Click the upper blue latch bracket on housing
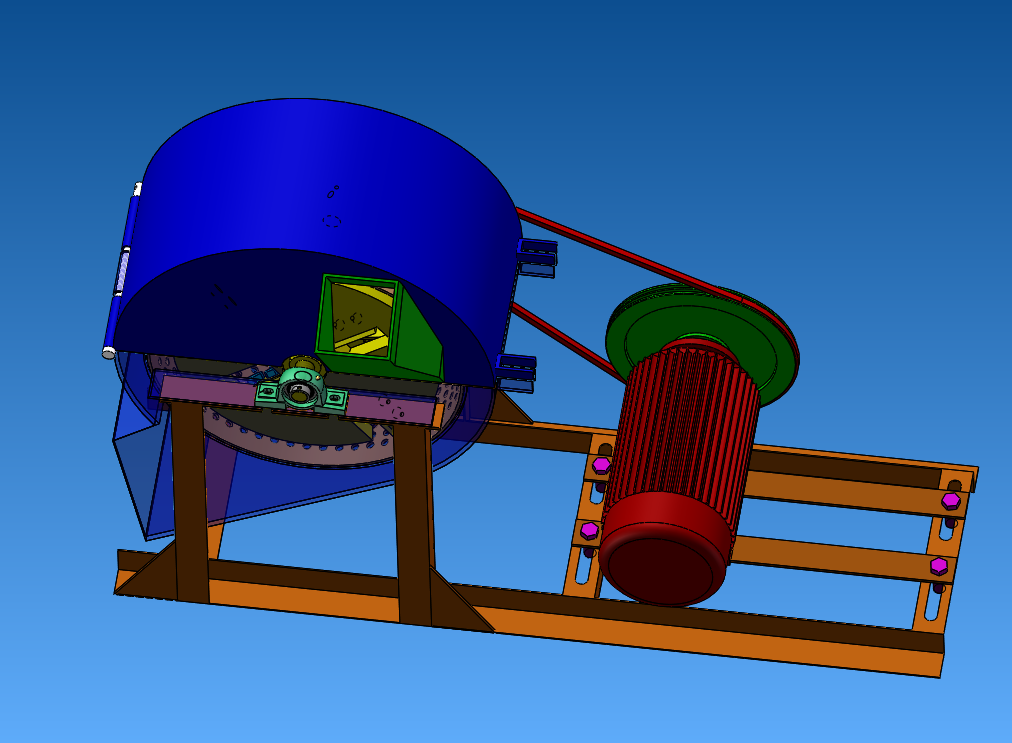Screen dimensions: 1012x743 point(538,257)
